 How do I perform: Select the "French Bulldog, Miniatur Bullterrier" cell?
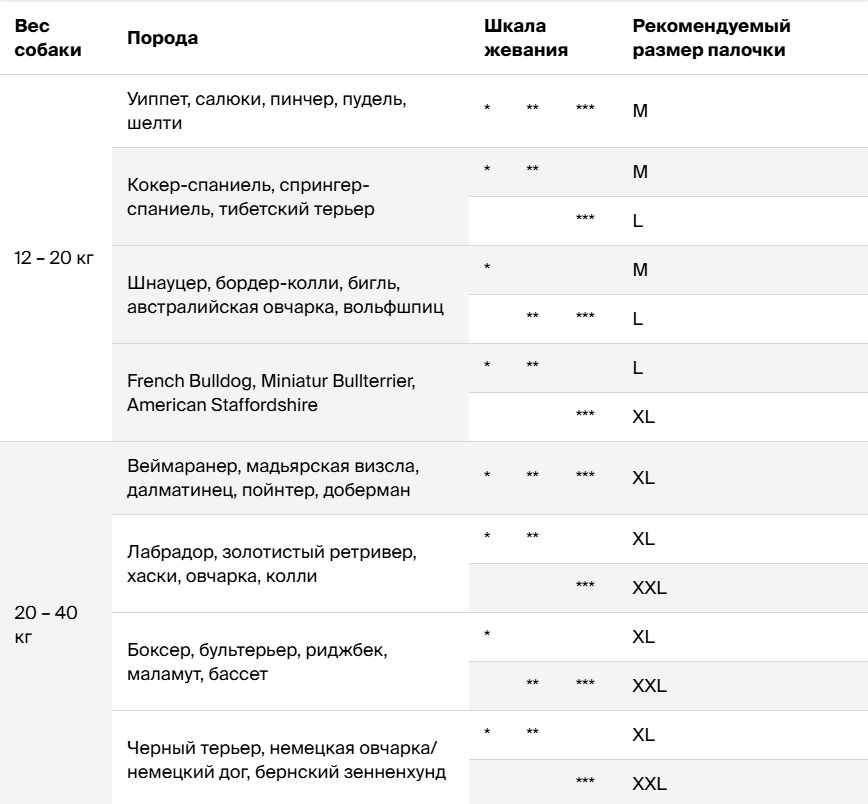[270, 393]
